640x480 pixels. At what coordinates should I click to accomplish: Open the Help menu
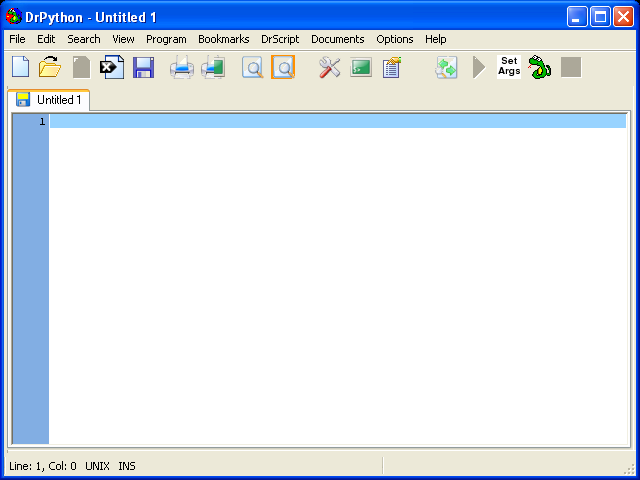pyautogui.click(x=436, y=39)
